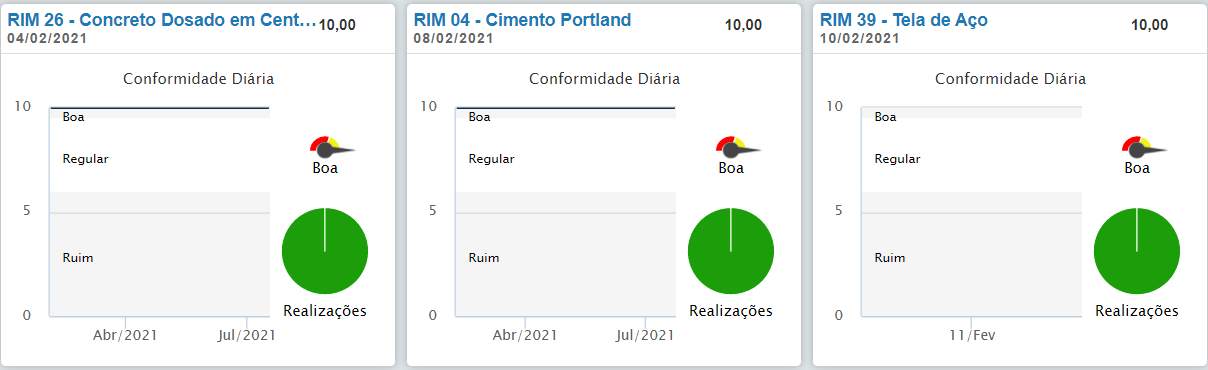Click the 10,00 score on RIM 39 card
Image resolution: width=1208 pixels, height=370 pixels.
(x=1149, y=25)
